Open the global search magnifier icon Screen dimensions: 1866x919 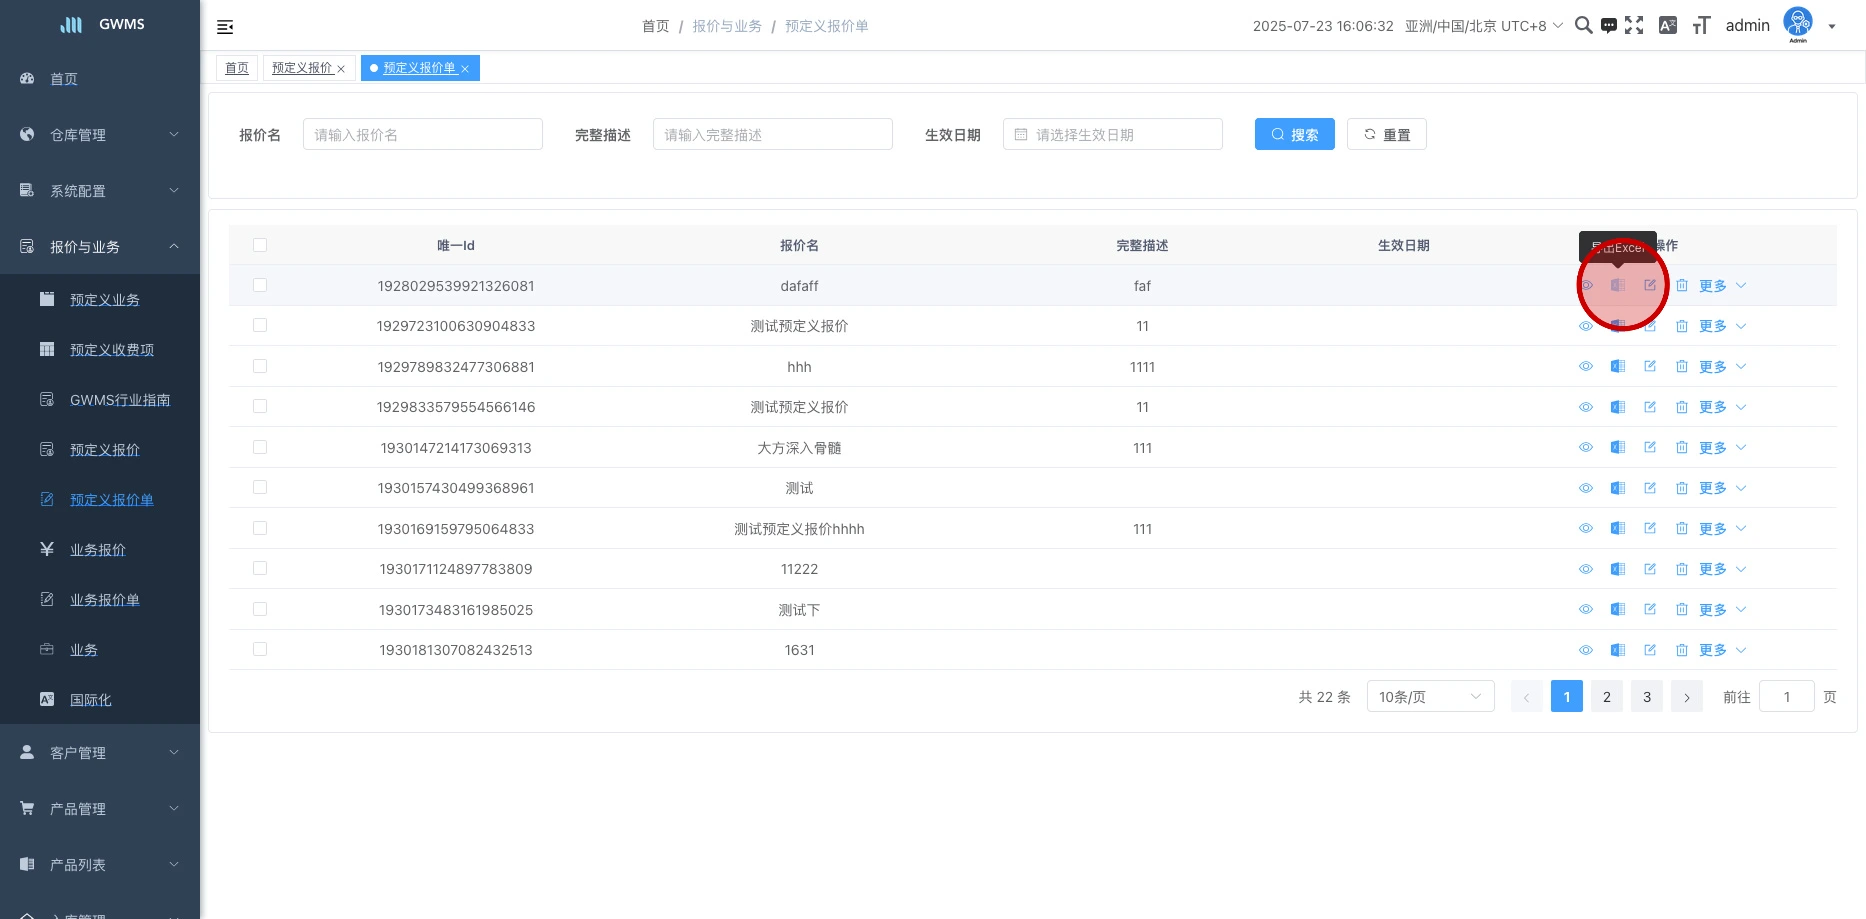[1583, 26]
